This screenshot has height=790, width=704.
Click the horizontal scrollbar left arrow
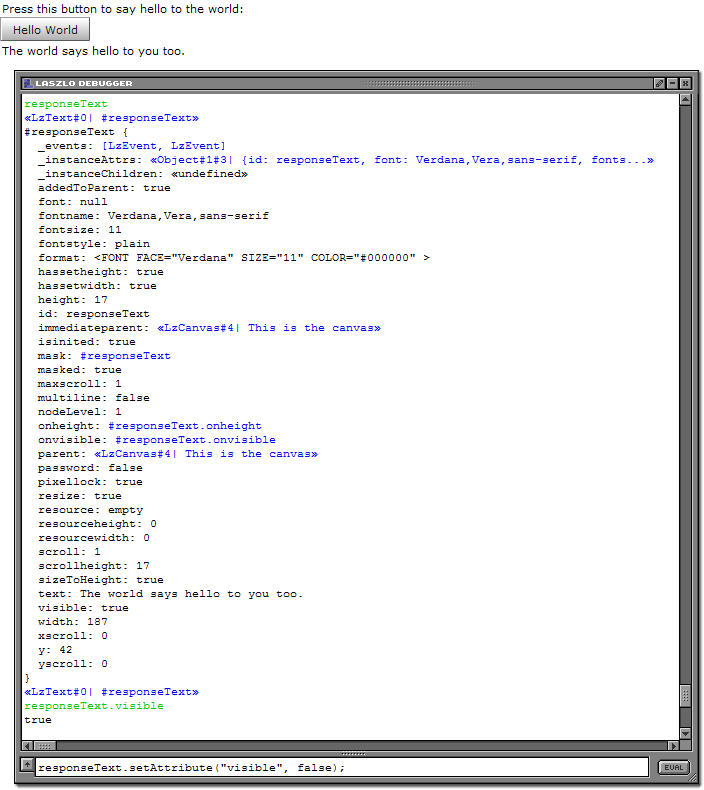tap(27, 746)
